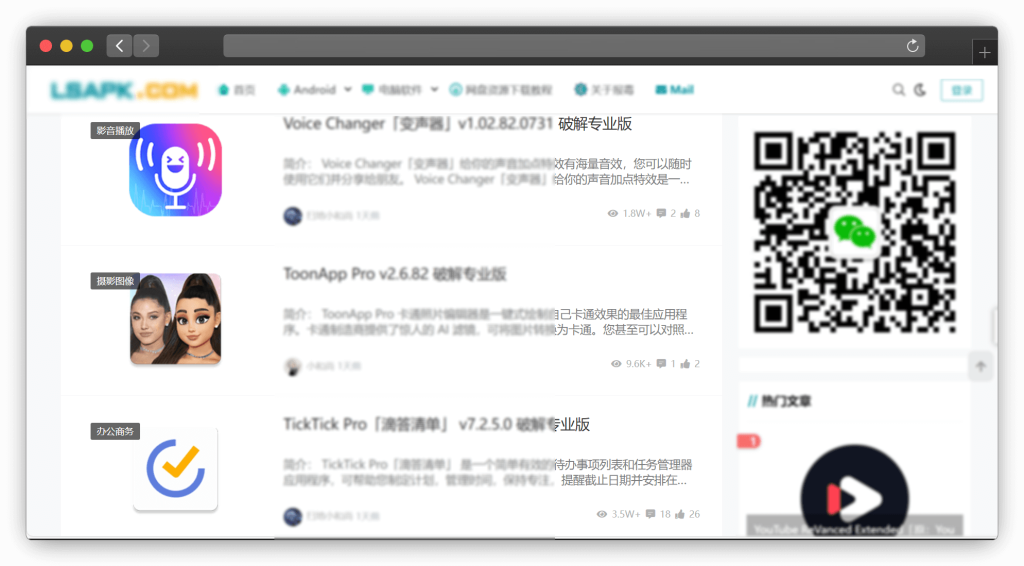This screenshot has width=1024, height=566.
Task: Like the TickTick Pro post with thumbs-up
Action: coord(680,514)
